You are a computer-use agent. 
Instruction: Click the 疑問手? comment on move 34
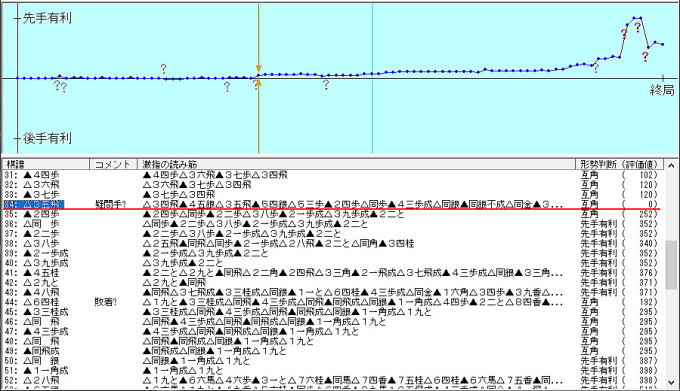point(110,204)
